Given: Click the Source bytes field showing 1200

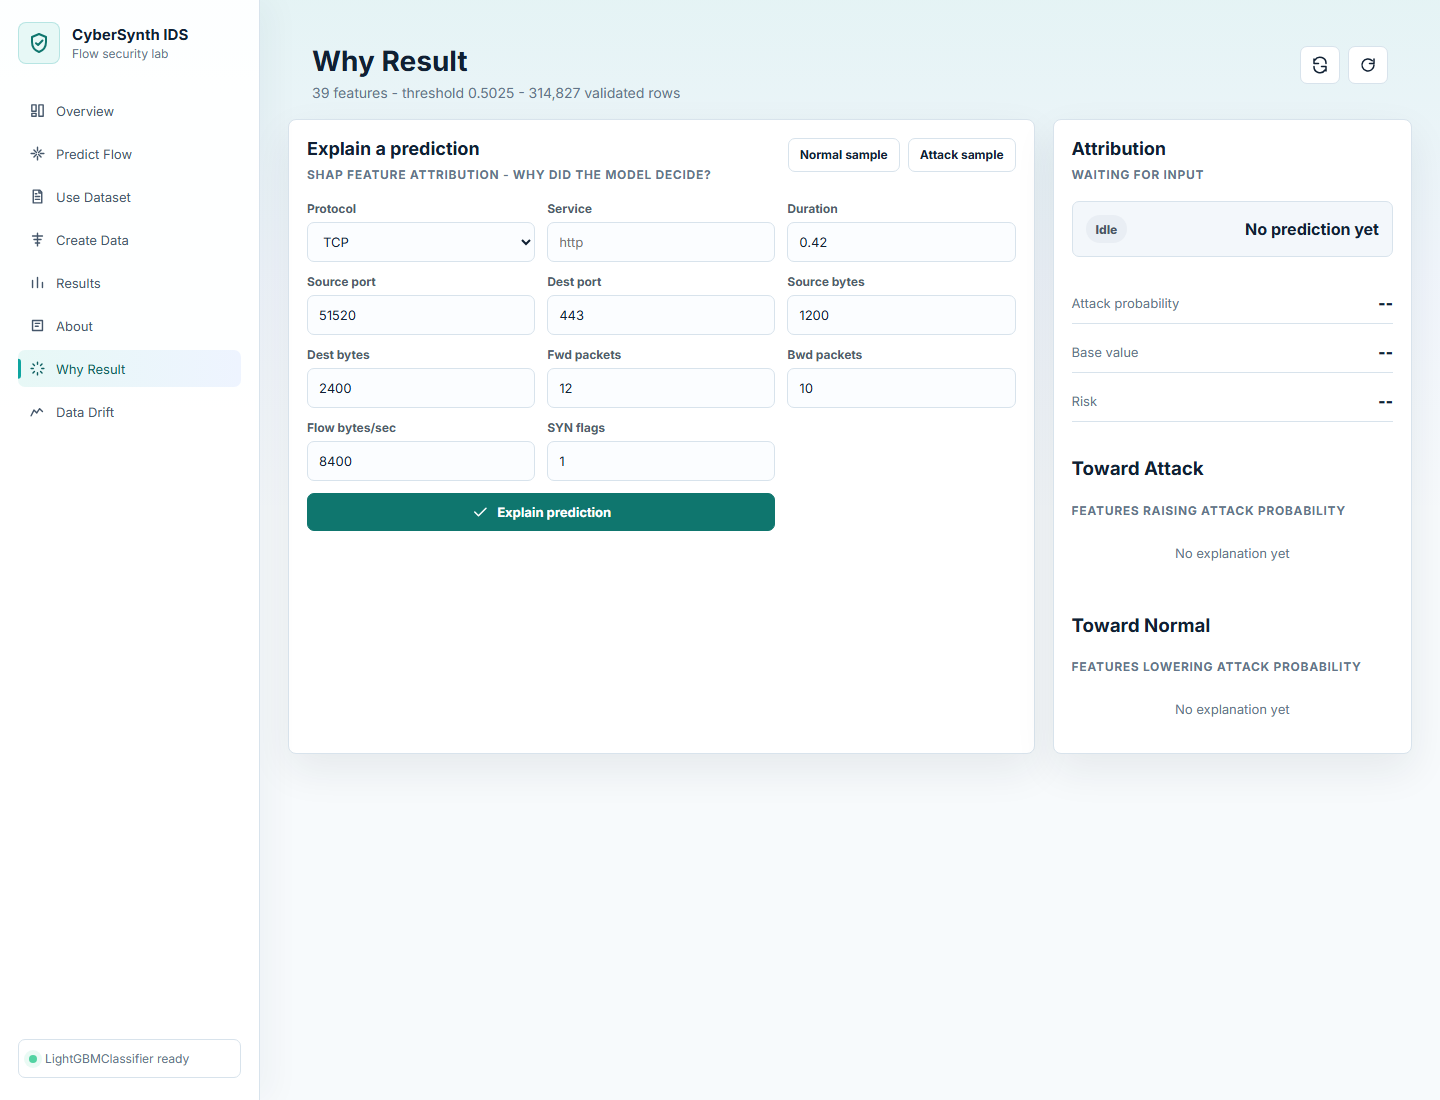Looking at the screenshot, I should coord(901,315).
